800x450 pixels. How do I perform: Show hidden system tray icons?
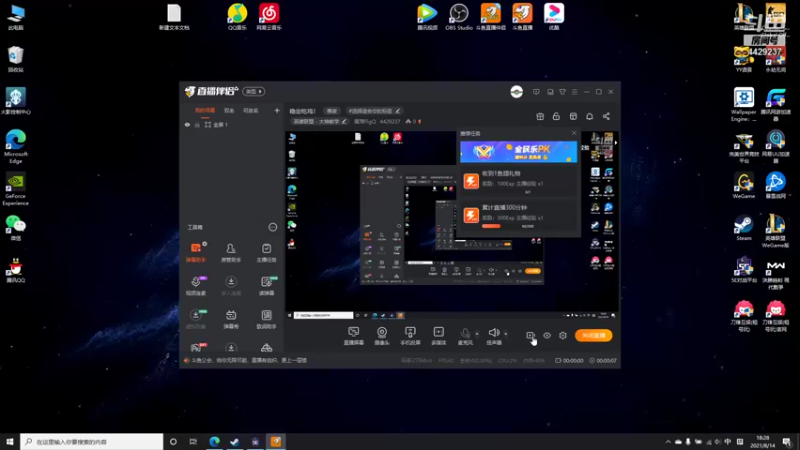tap(668, 442)
